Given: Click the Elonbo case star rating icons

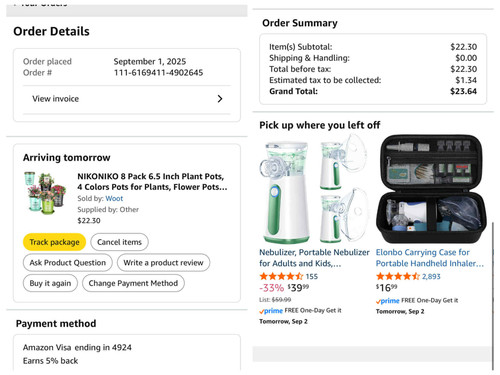Looking at the screenshot, I should (x=398, y=276).
